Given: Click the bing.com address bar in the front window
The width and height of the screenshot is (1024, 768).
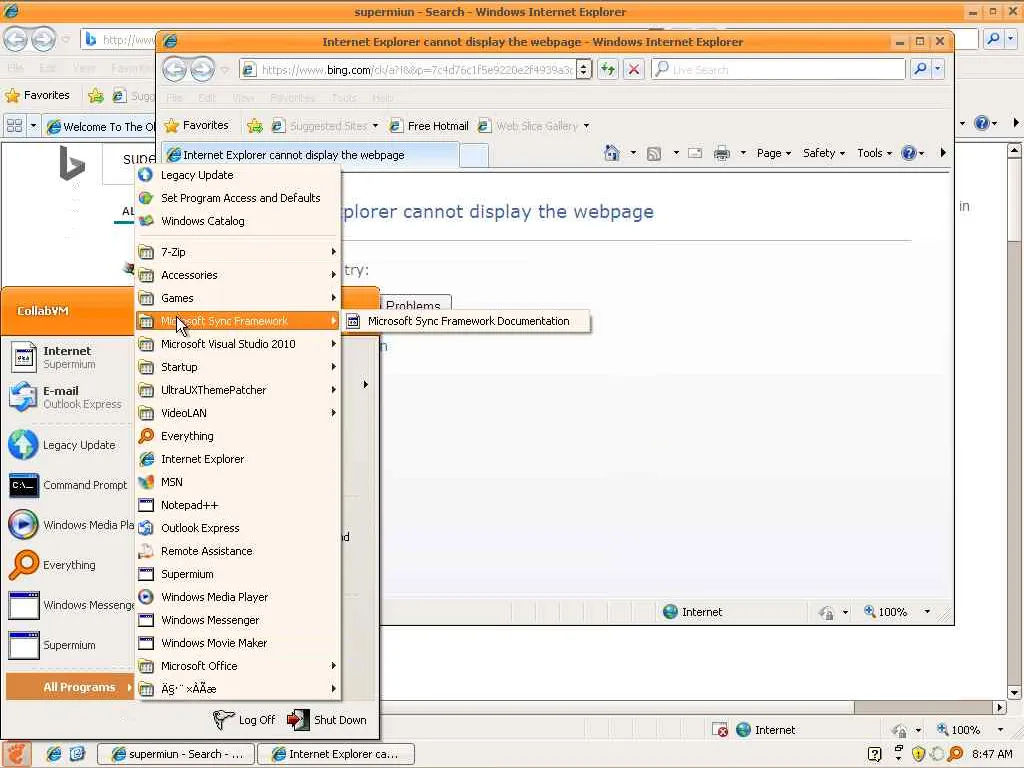Looking at the screenshot, I should pos(415,69).
